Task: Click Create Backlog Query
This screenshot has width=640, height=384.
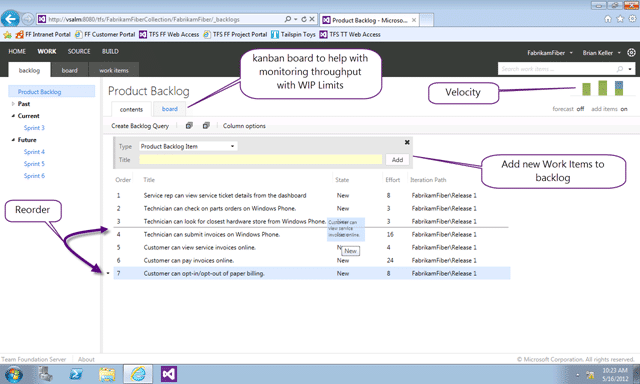Action: point(140,126)
